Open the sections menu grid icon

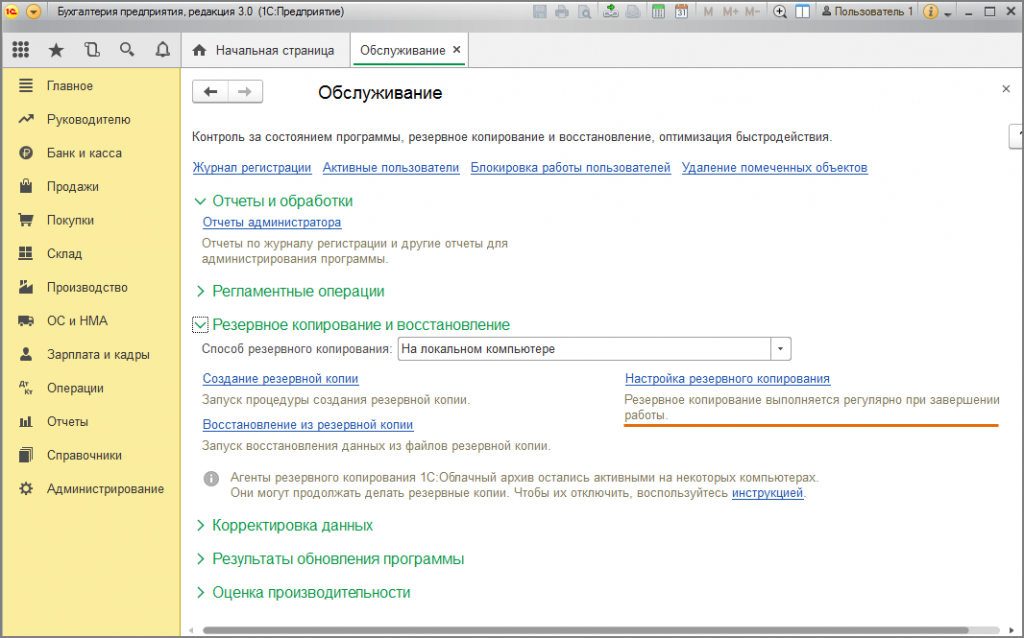(21, 50)
